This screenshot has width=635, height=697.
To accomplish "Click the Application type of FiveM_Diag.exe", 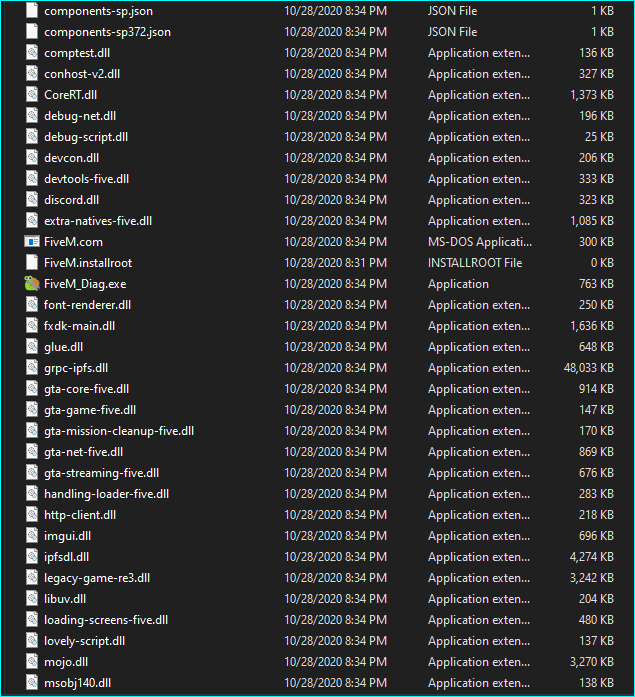I will (x=458, y=284).
